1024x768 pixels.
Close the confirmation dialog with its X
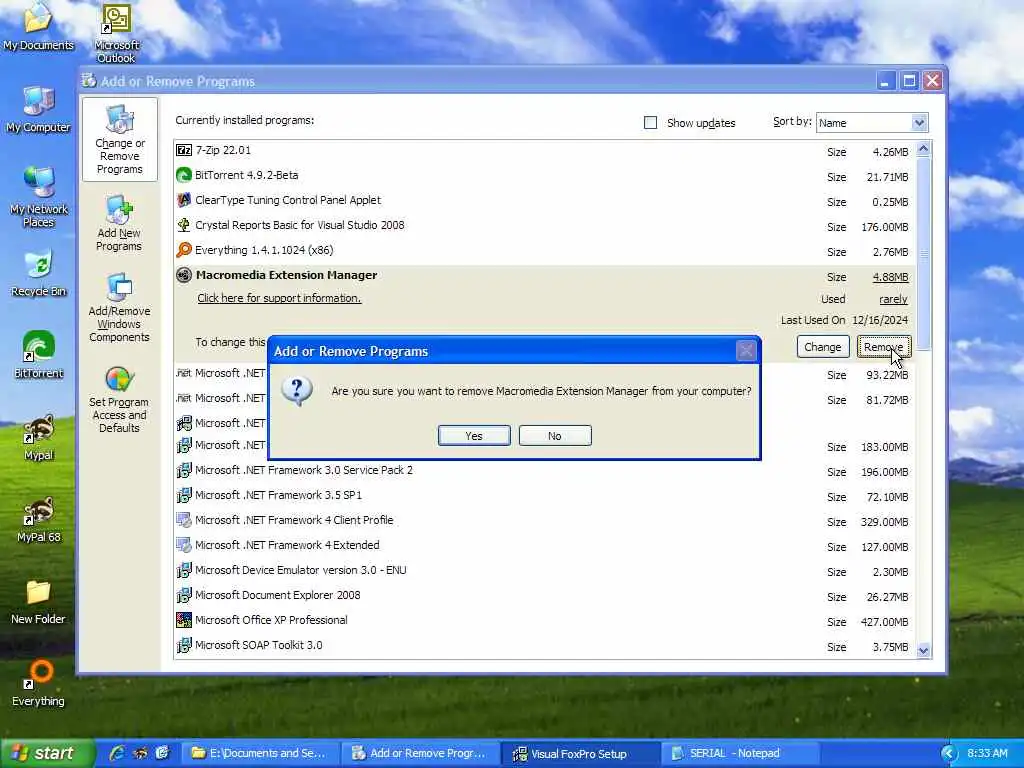pyautogui.click(x=746, y=351)
